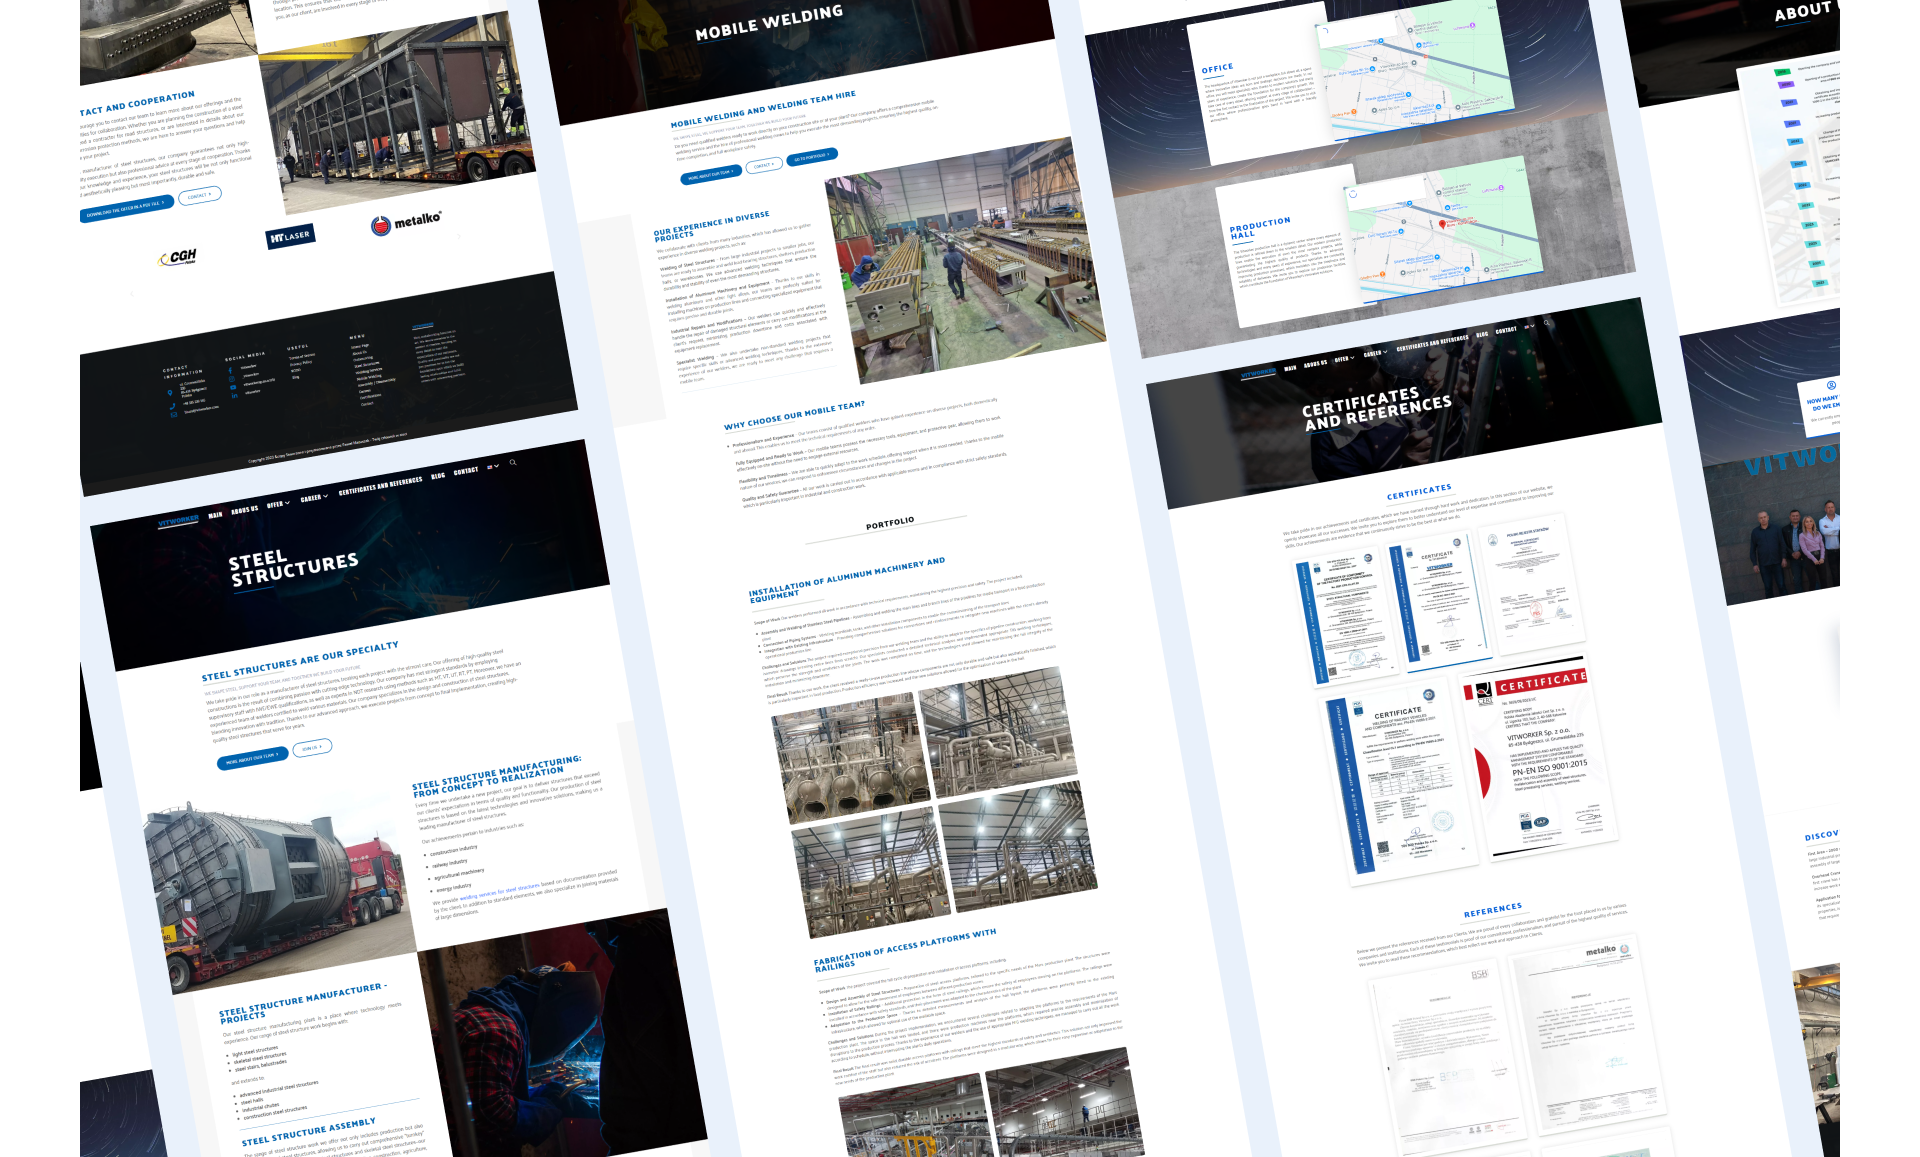Click the search icon on Steel Structures page
1920x1157 pixels.
[x=513, y=462]
